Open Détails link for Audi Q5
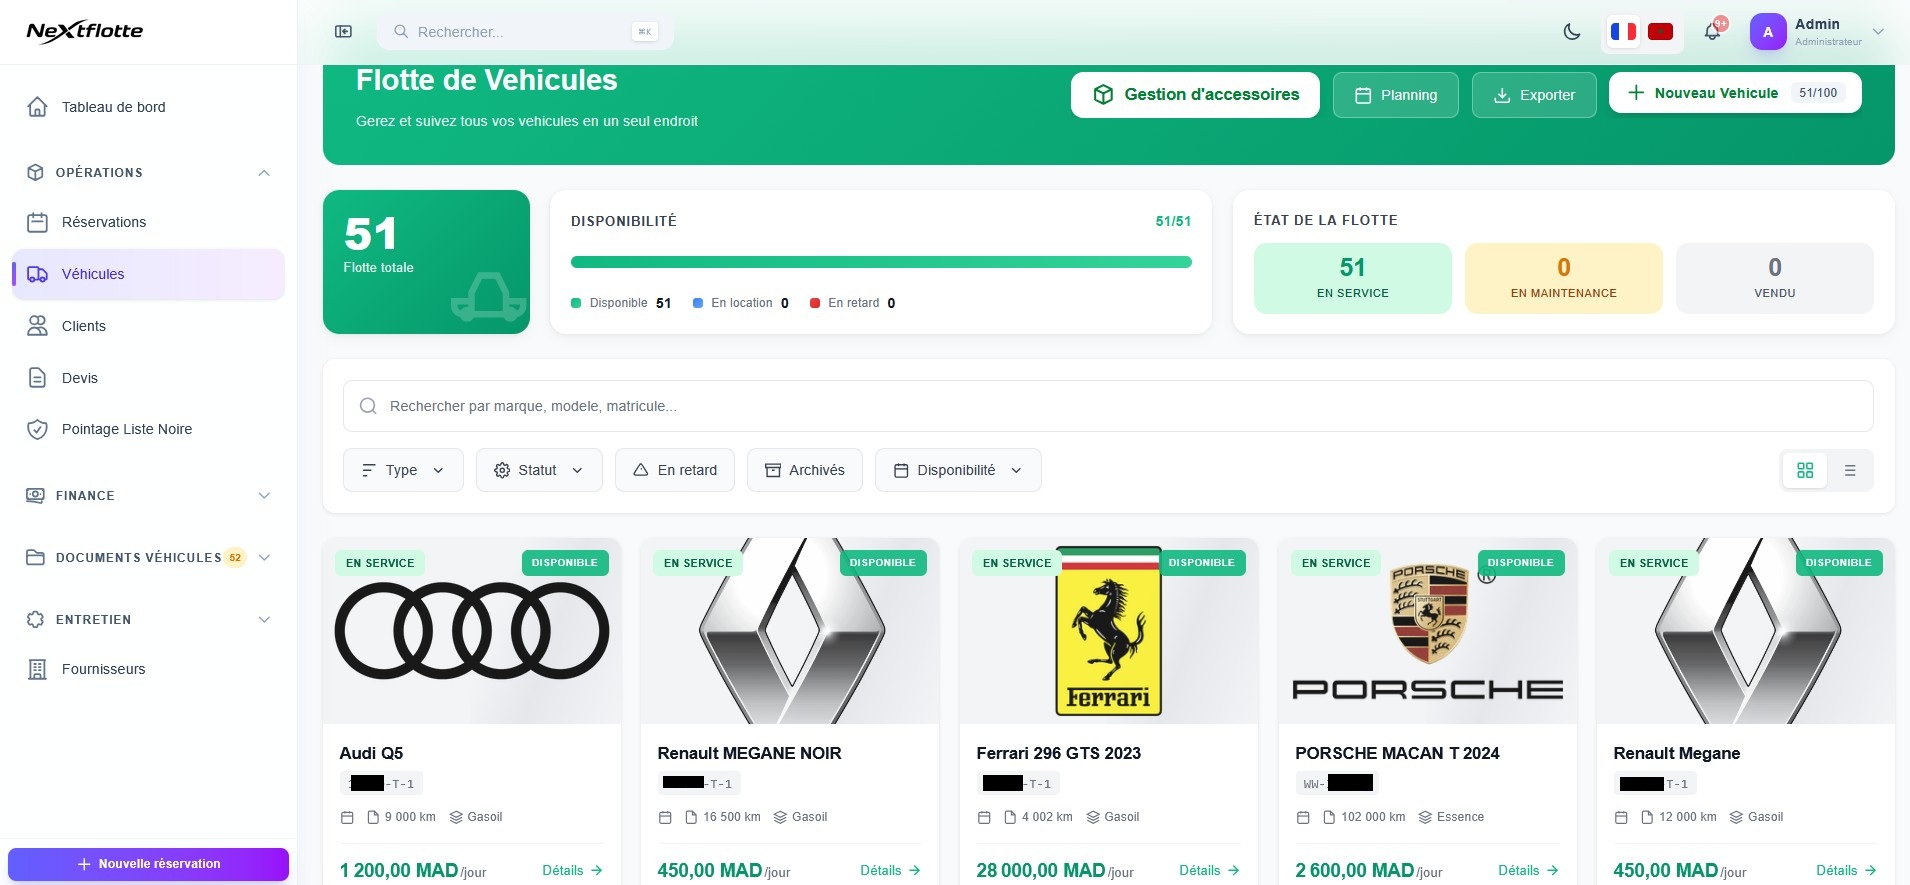This screenshot has height=885, width=1910. point(572,870)
